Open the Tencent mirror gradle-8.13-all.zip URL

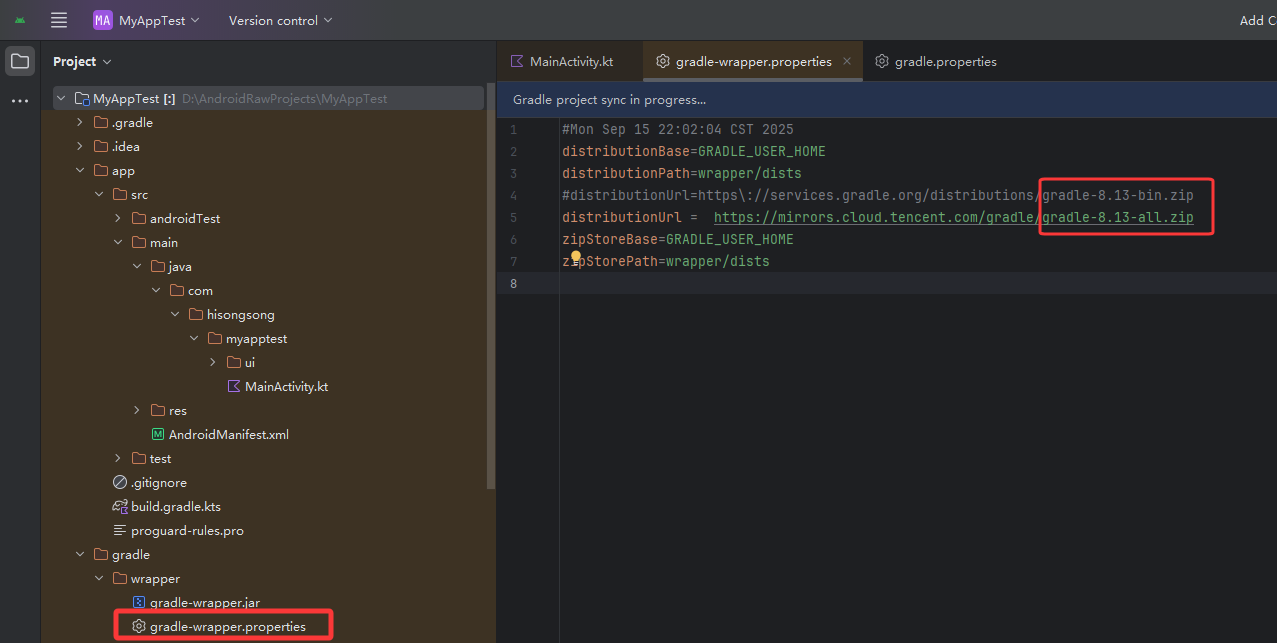click(954, 217)
